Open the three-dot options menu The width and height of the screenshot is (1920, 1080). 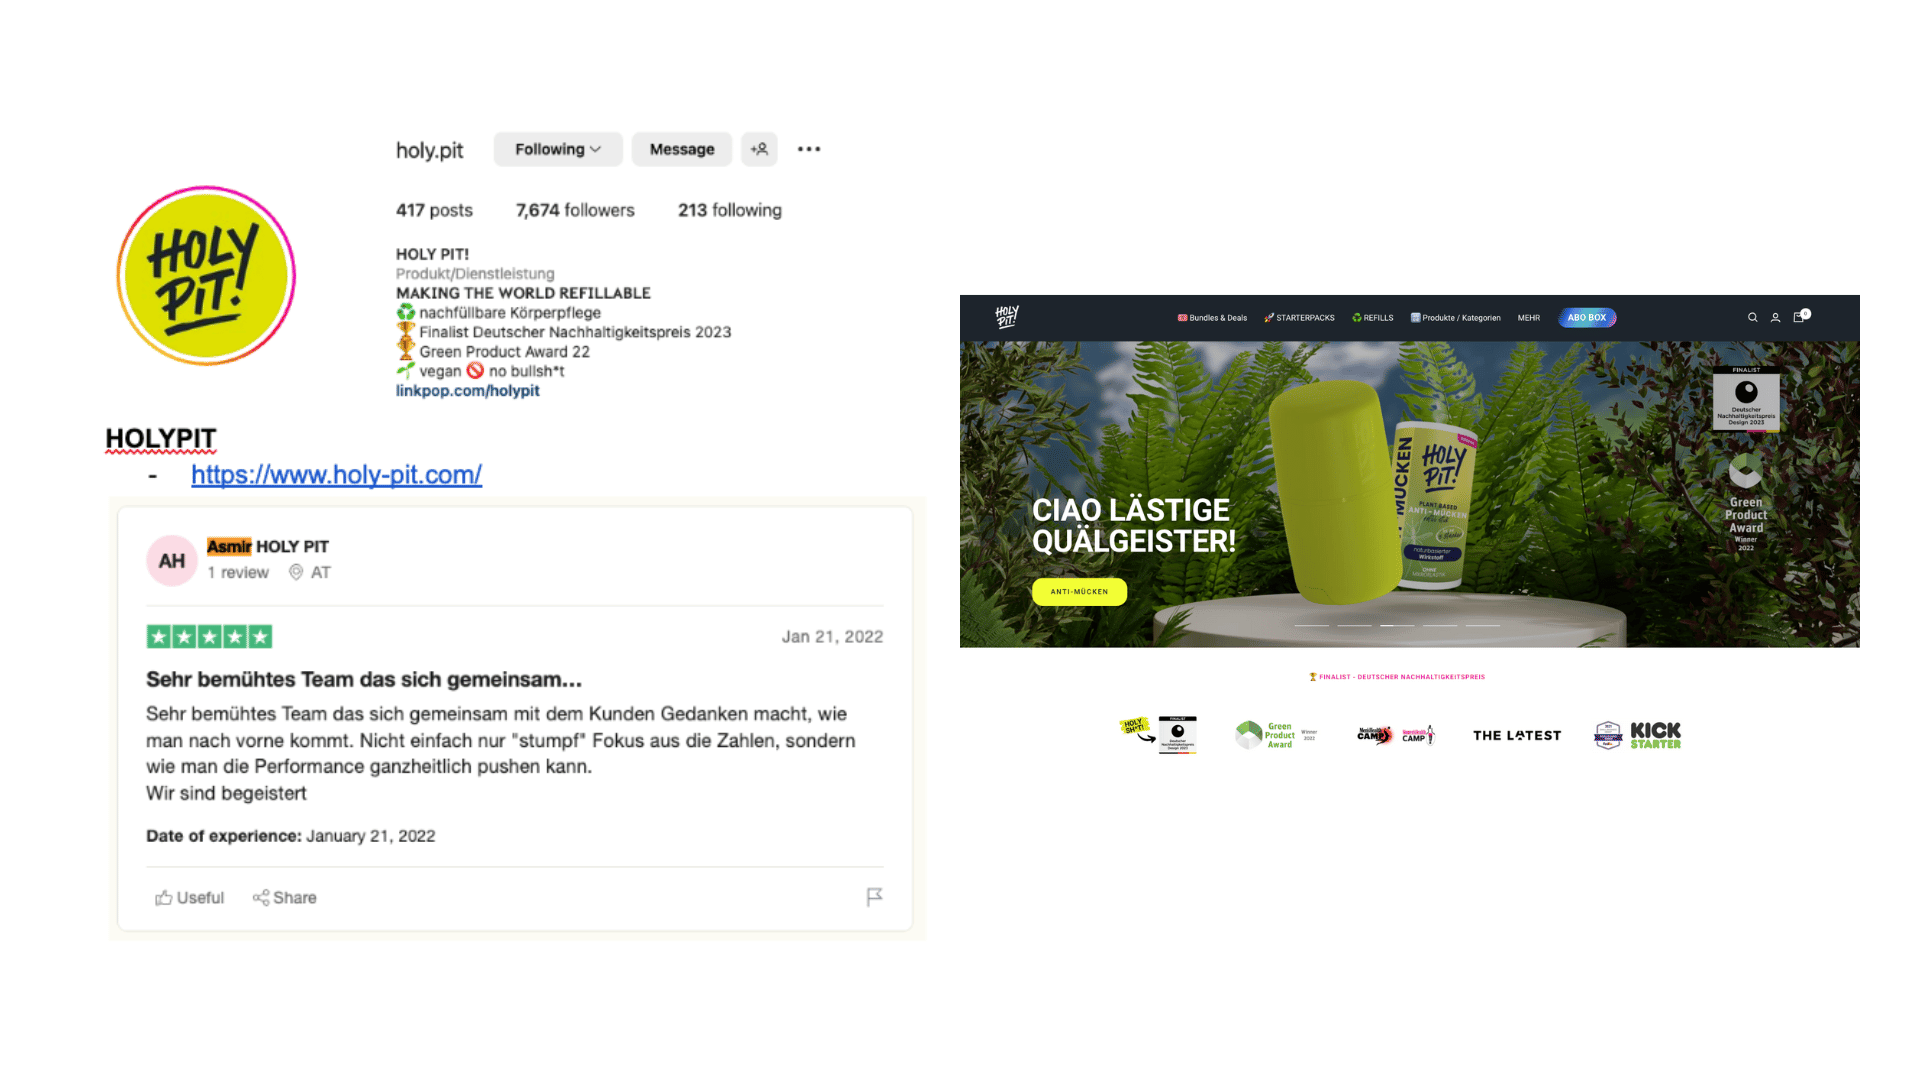(x=809, y=149)
